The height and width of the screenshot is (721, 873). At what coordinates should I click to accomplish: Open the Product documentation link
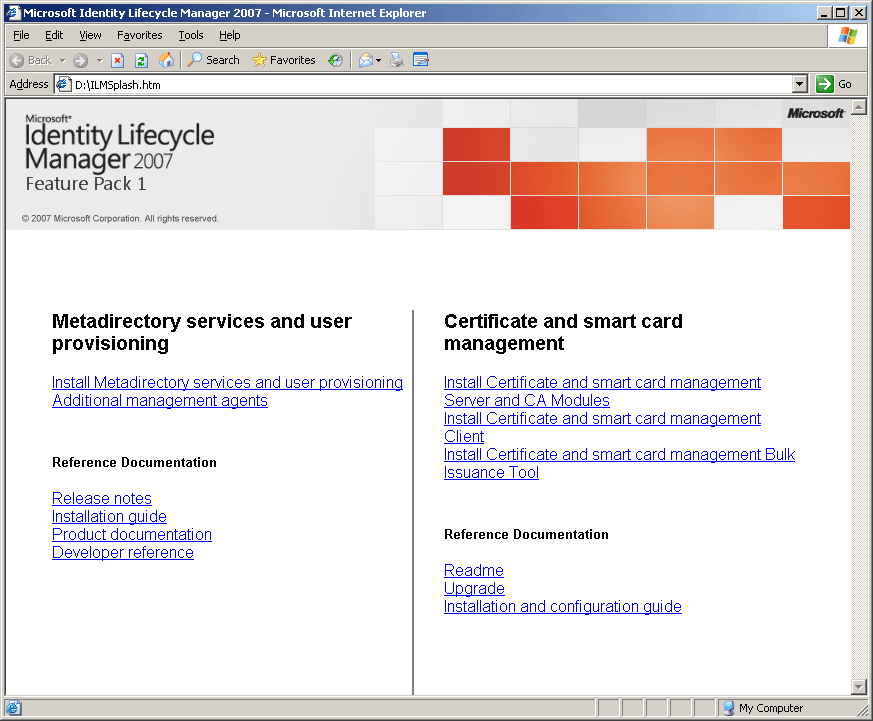tap(132, 534)
